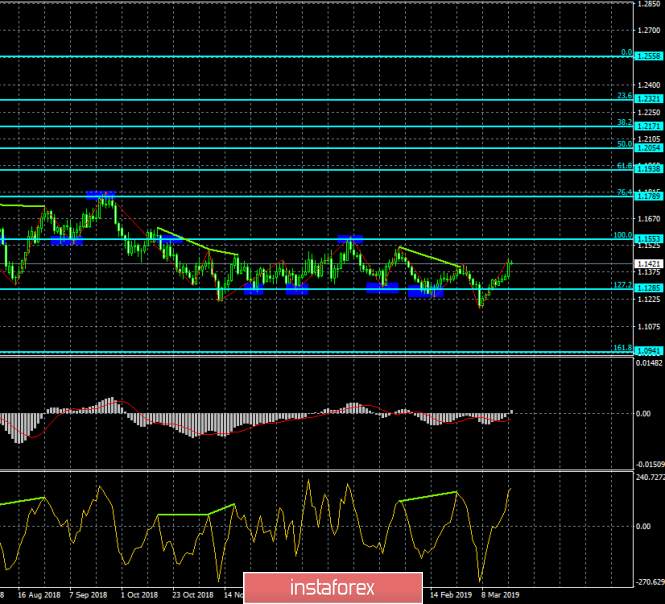Select the 240.7272 oscillator scale label
This screenshot has width=665, height=604.
(650, 478)
